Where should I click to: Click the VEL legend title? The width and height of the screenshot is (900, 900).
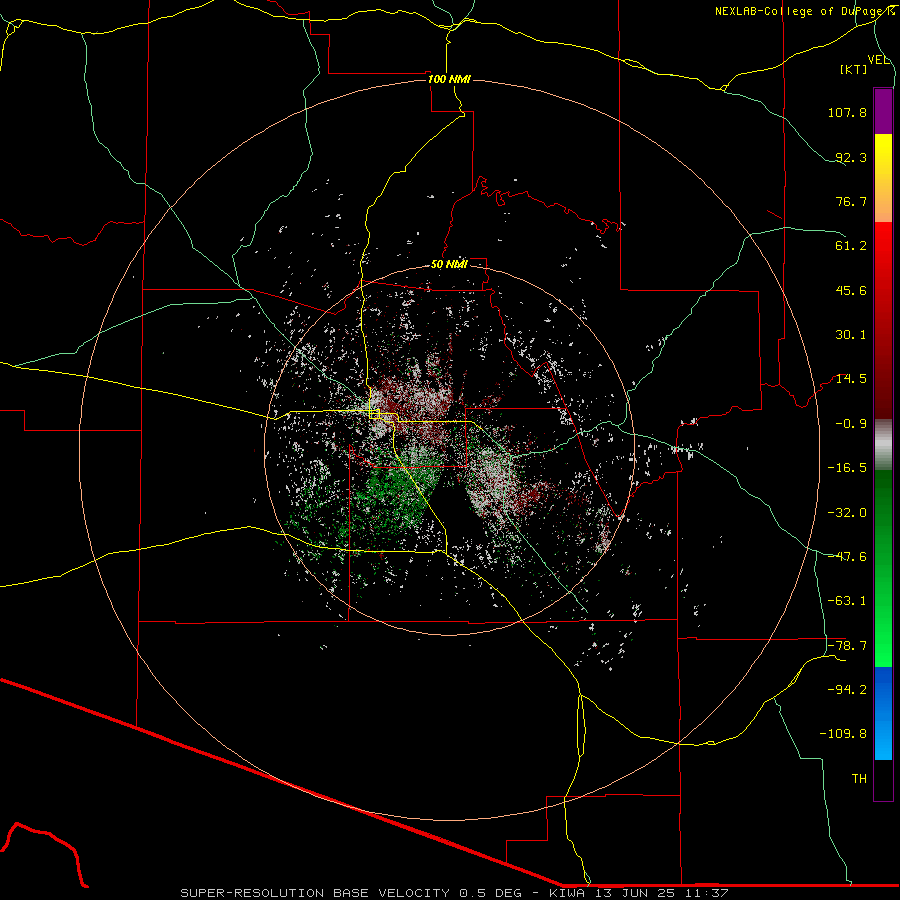click(x=878, y=60)
